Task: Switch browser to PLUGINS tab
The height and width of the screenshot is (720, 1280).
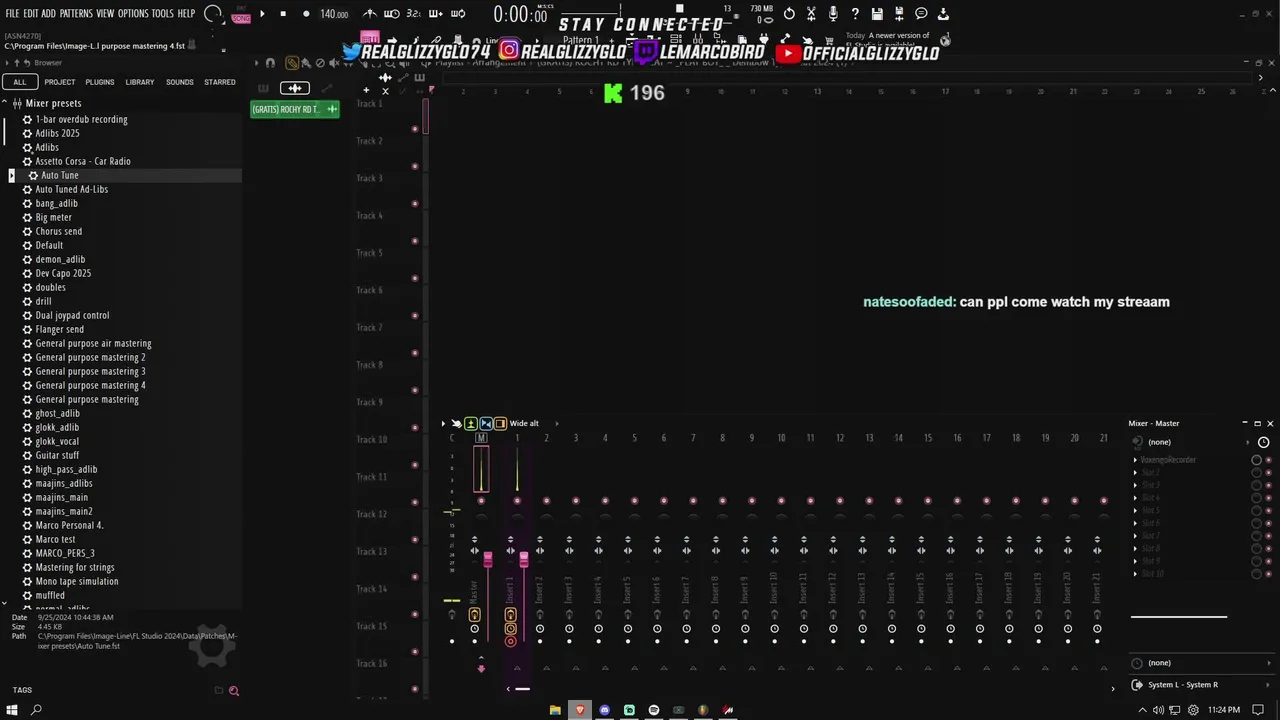Action: pyautogui.click(x=99, y=82)
